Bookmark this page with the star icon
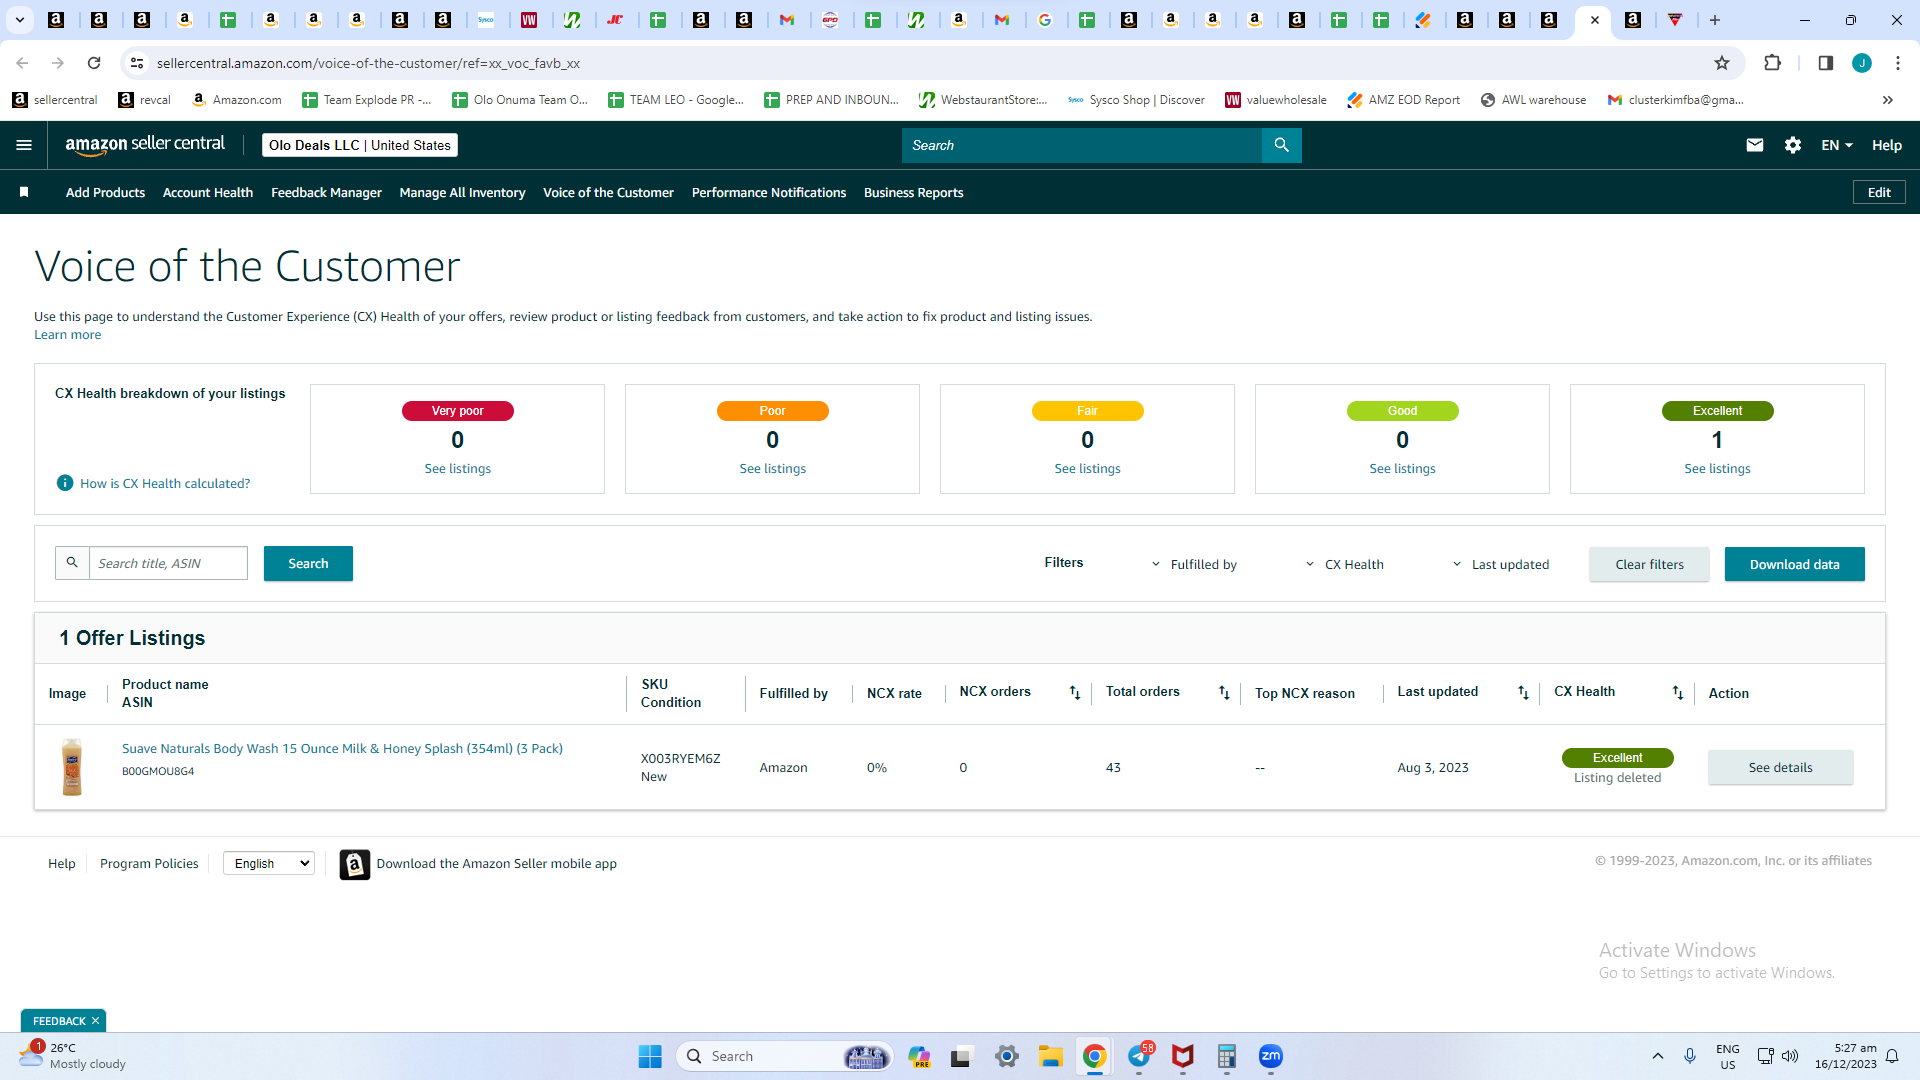 [x=1722, y=63]
